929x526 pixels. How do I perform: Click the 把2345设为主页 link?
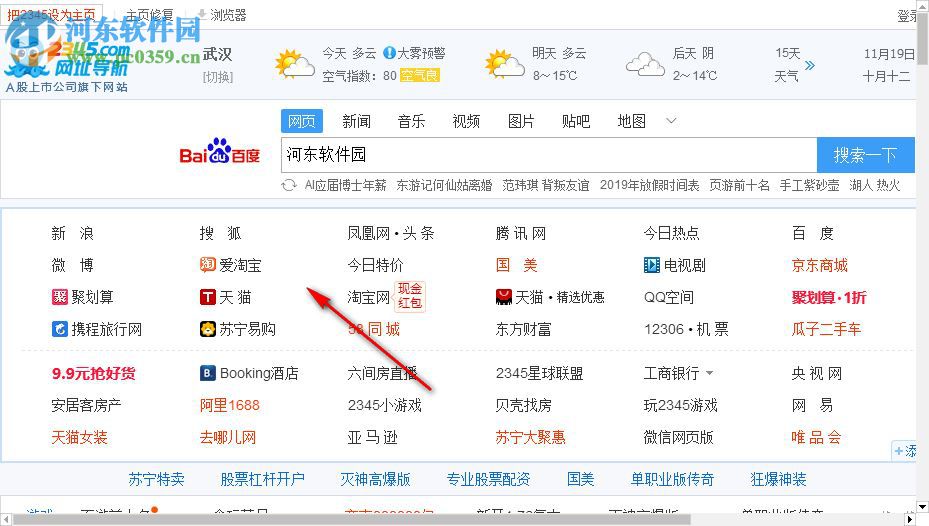pyautogui.click(x=51, y=15)
